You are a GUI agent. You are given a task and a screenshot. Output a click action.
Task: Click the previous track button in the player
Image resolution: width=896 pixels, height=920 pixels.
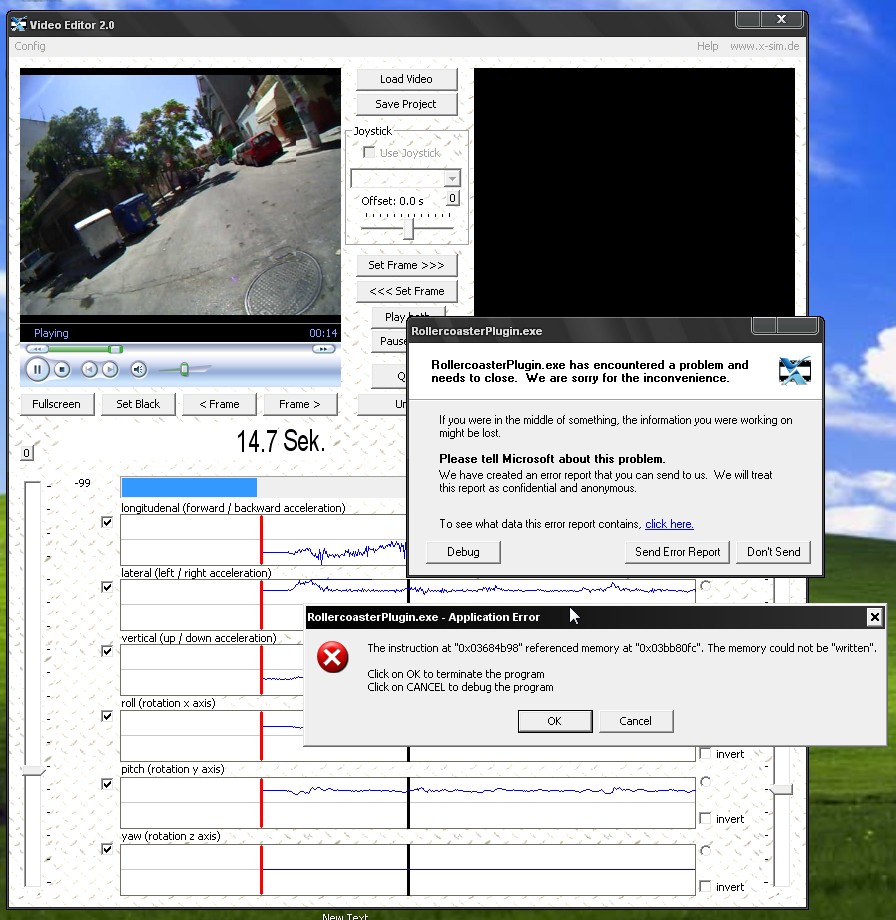(89, 370)
